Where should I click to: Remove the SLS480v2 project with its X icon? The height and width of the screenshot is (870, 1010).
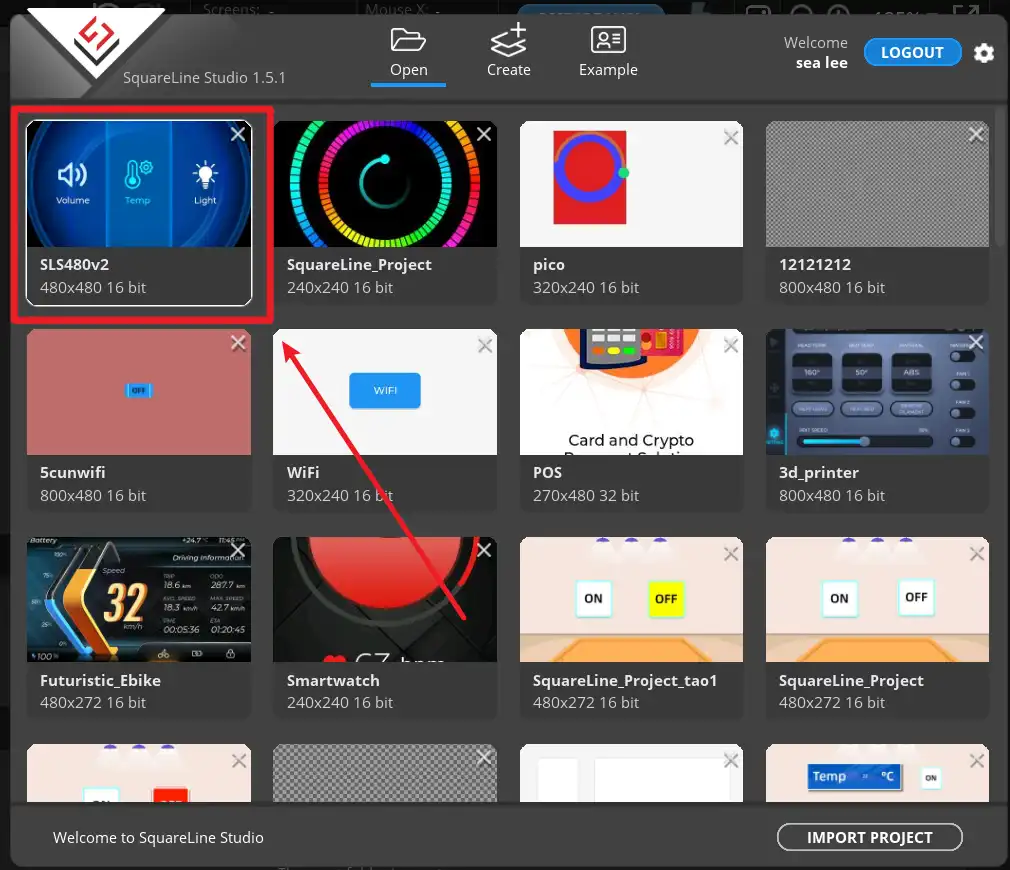point(238,134)
